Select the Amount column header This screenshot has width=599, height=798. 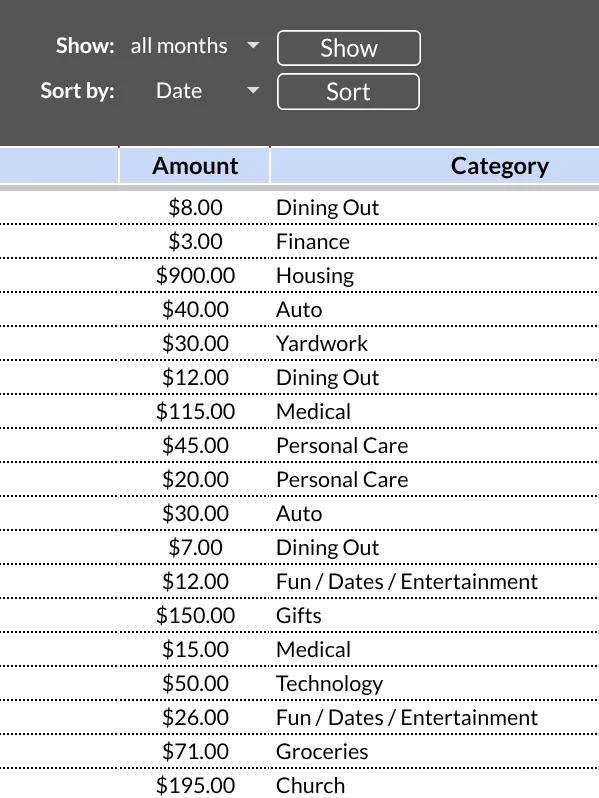195,165
